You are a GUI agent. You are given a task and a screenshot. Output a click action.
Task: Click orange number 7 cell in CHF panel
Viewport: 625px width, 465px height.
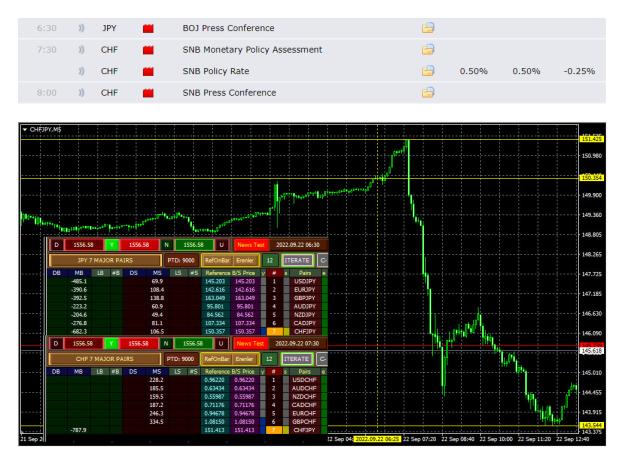coord(273,430)
